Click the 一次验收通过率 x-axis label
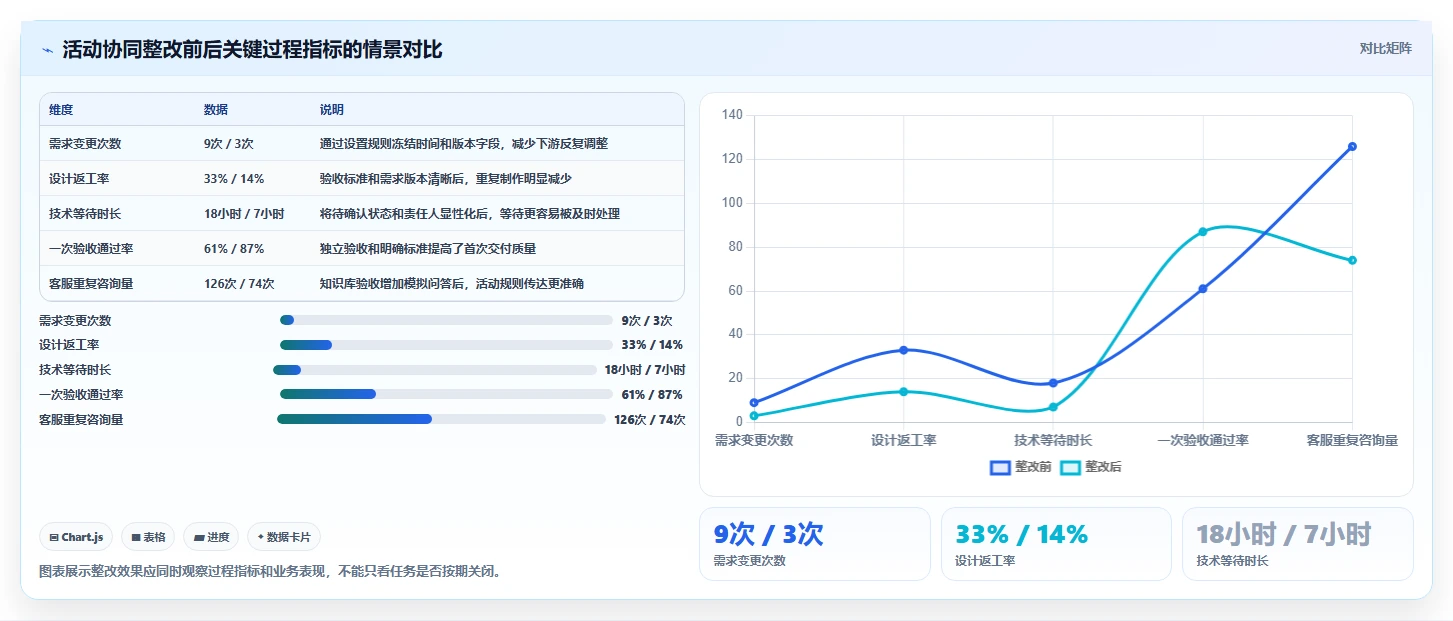This screenshot has height=621, width=1453. (1202, 440)
